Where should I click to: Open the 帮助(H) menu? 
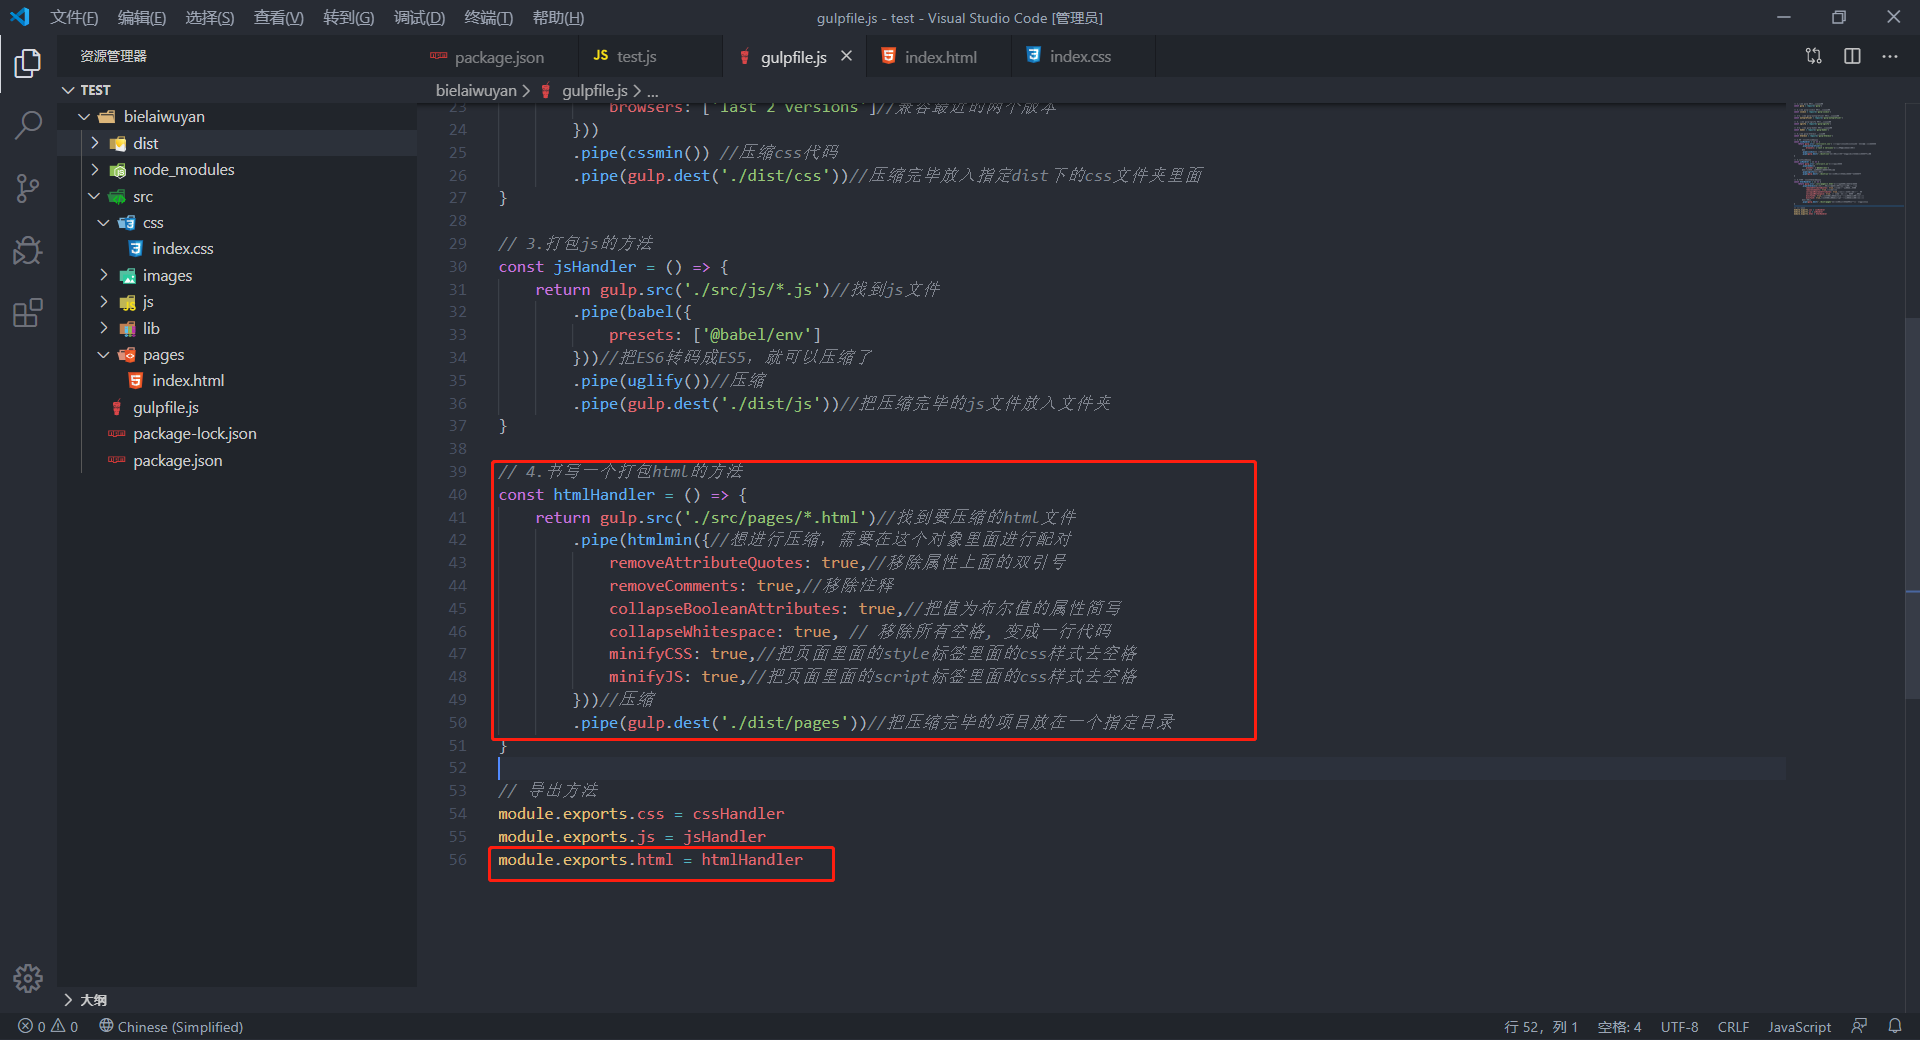558,17
